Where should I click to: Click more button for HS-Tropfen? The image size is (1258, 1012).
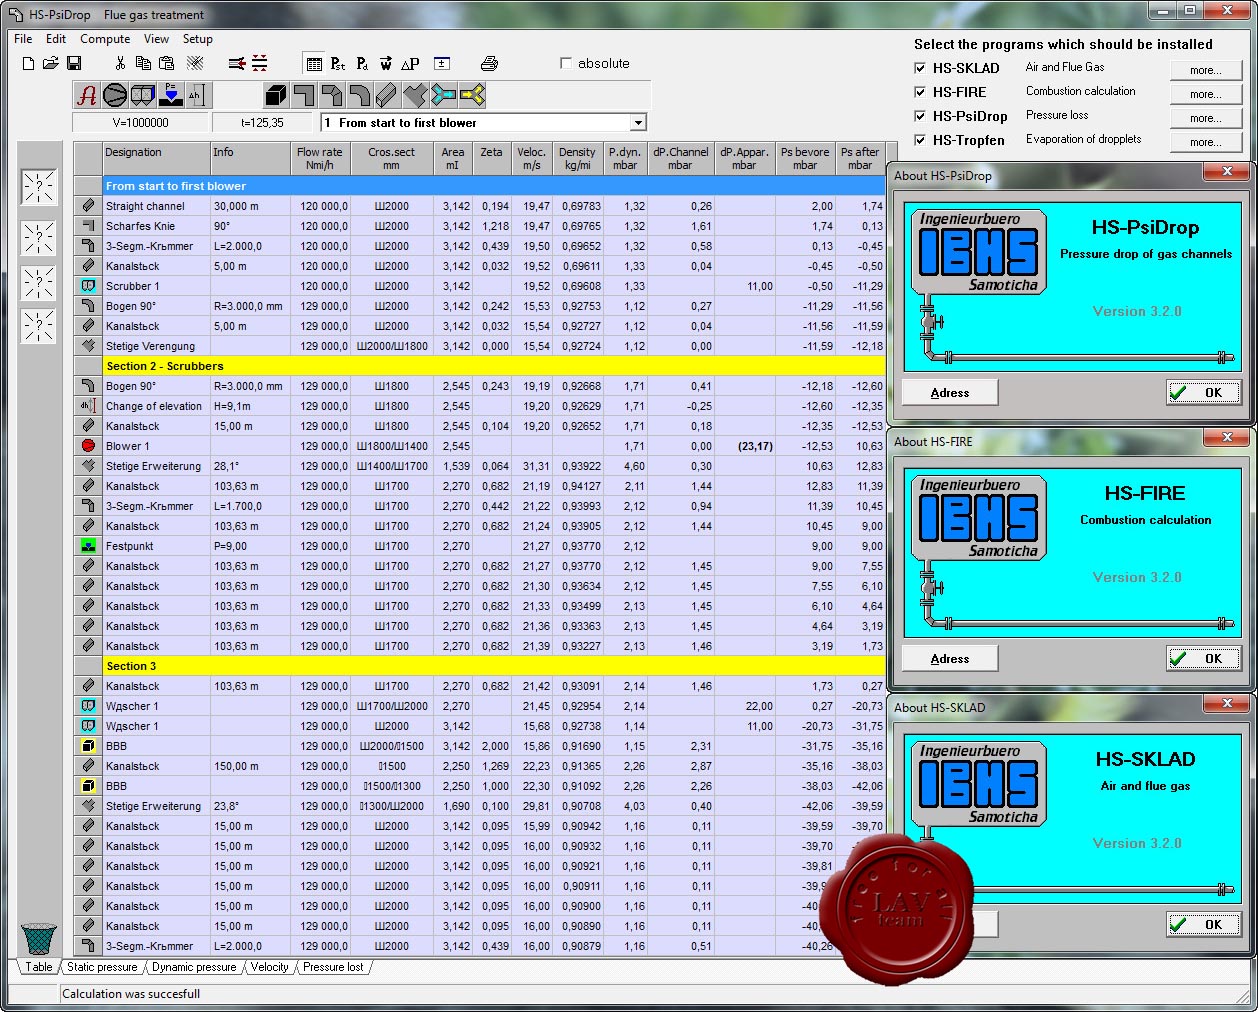[1206, 142]
